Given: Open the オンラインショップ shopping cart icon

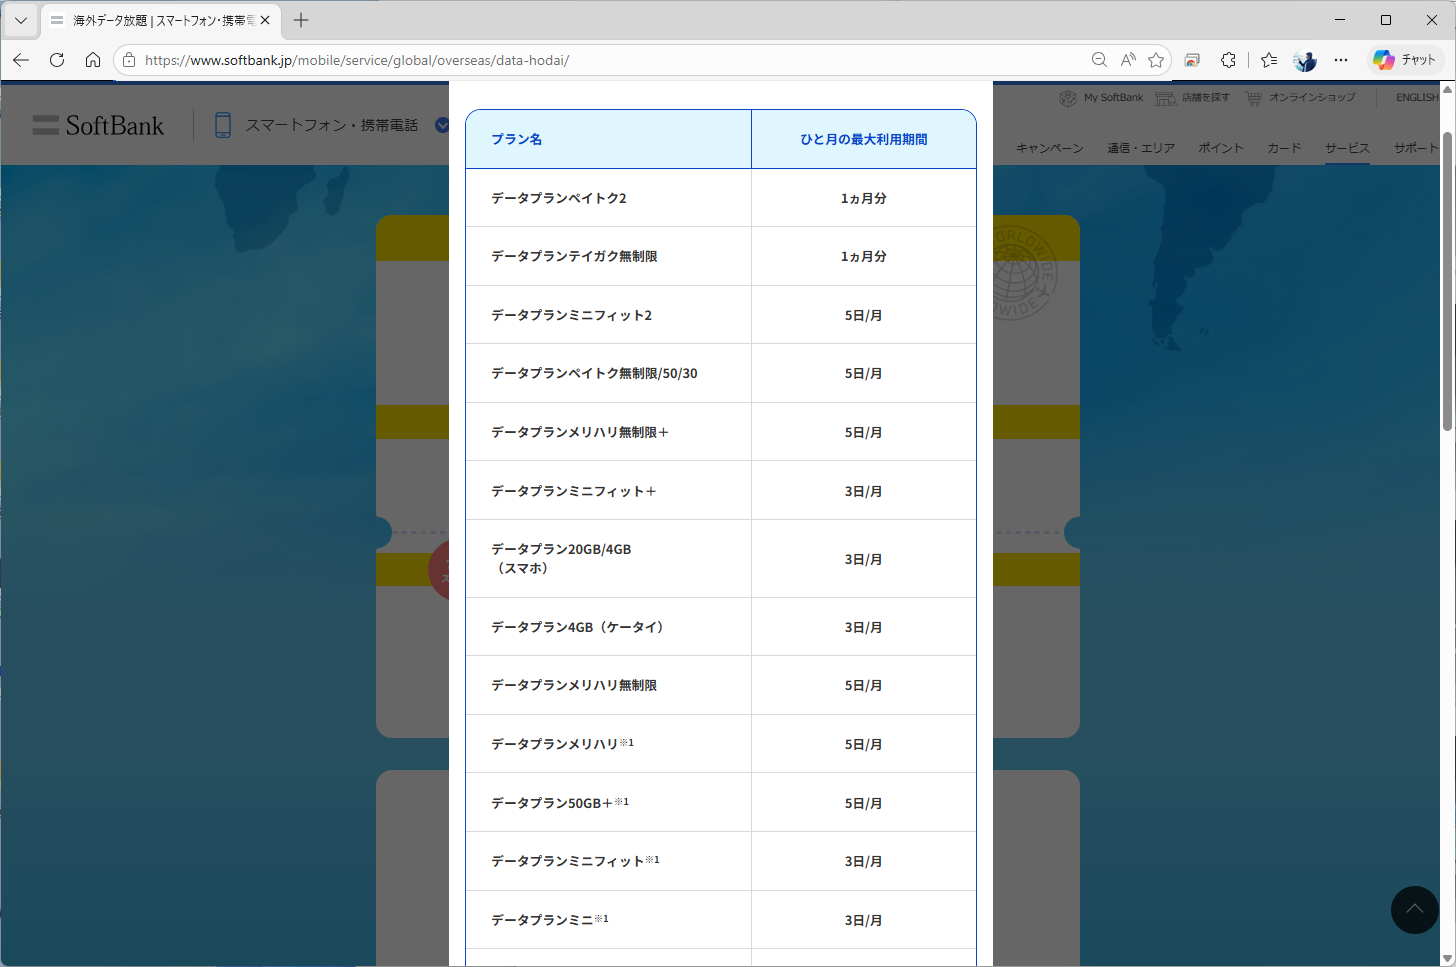Looking at the screenshot, I should [1254, 98].
